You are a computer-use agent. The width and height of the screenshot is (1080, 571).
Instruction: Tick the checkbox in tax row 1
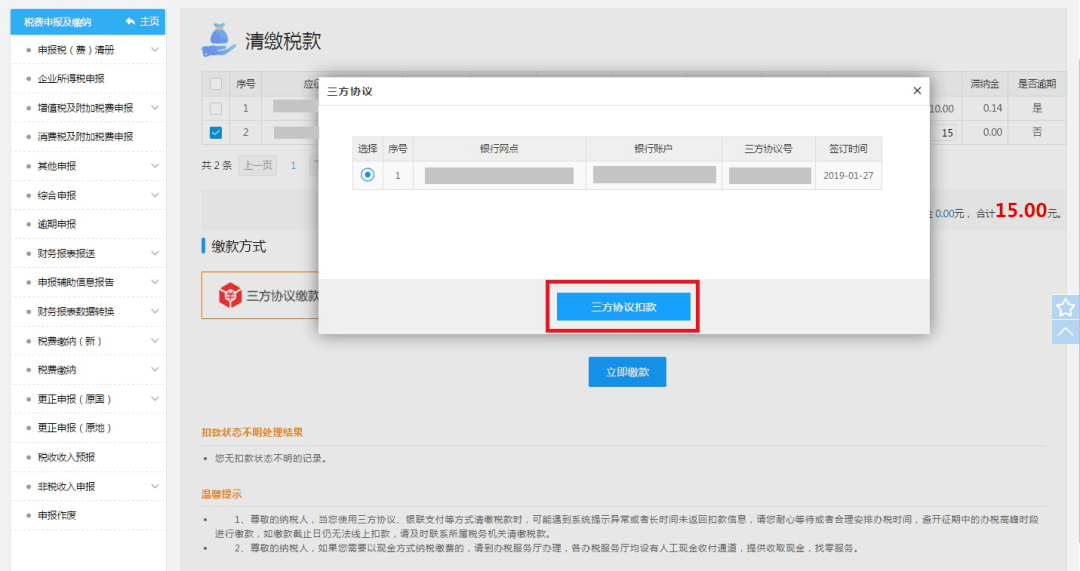(216, 108)
